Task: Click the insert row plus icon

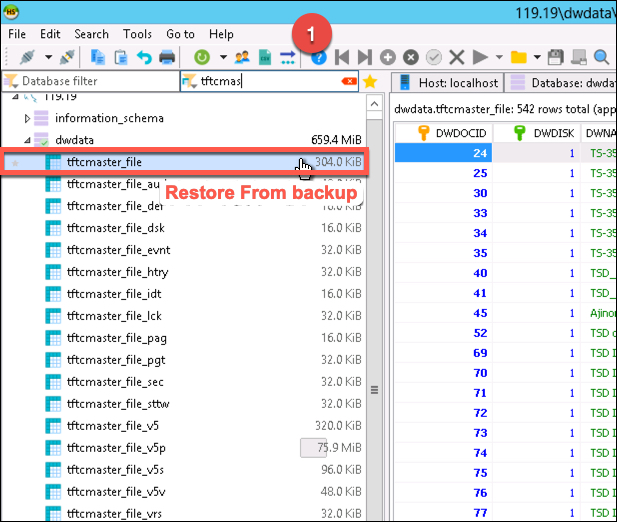Action: point(387,57)
